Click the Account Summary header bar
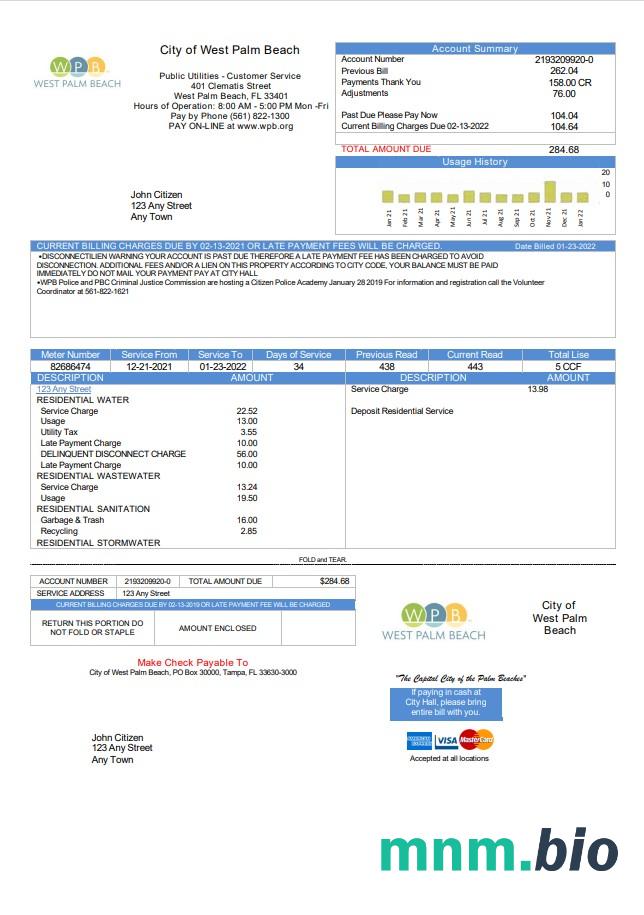644x915 pixels. pos(474,48)
